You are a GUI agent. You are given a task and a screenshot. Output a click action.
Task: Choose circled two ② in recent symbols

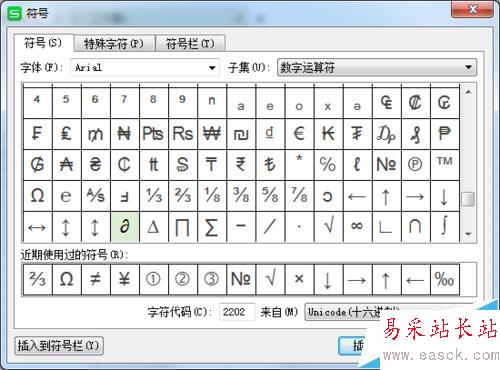[183, 279]
